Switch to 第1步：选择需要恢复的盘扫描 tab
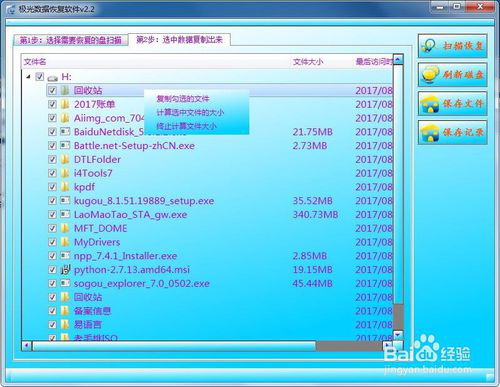This screenshot has width=500, height=387. coord(70,40)
